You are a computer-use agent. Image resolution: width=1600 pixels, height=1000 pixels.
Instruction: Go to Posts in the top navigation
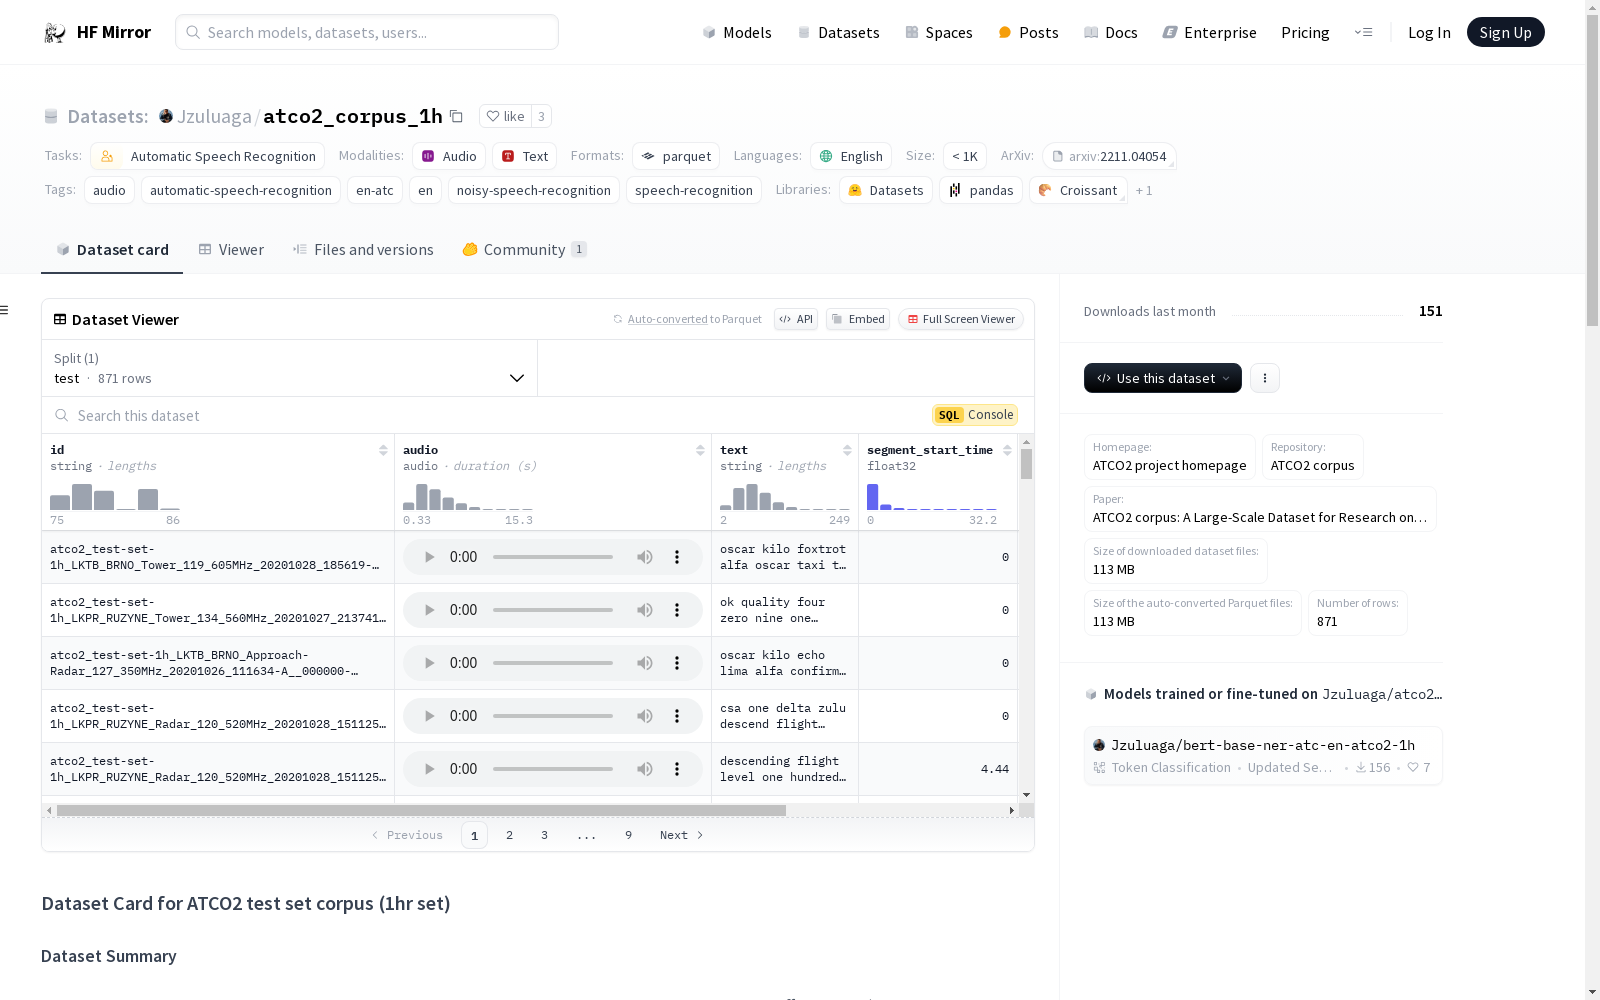coord(1028,32)
